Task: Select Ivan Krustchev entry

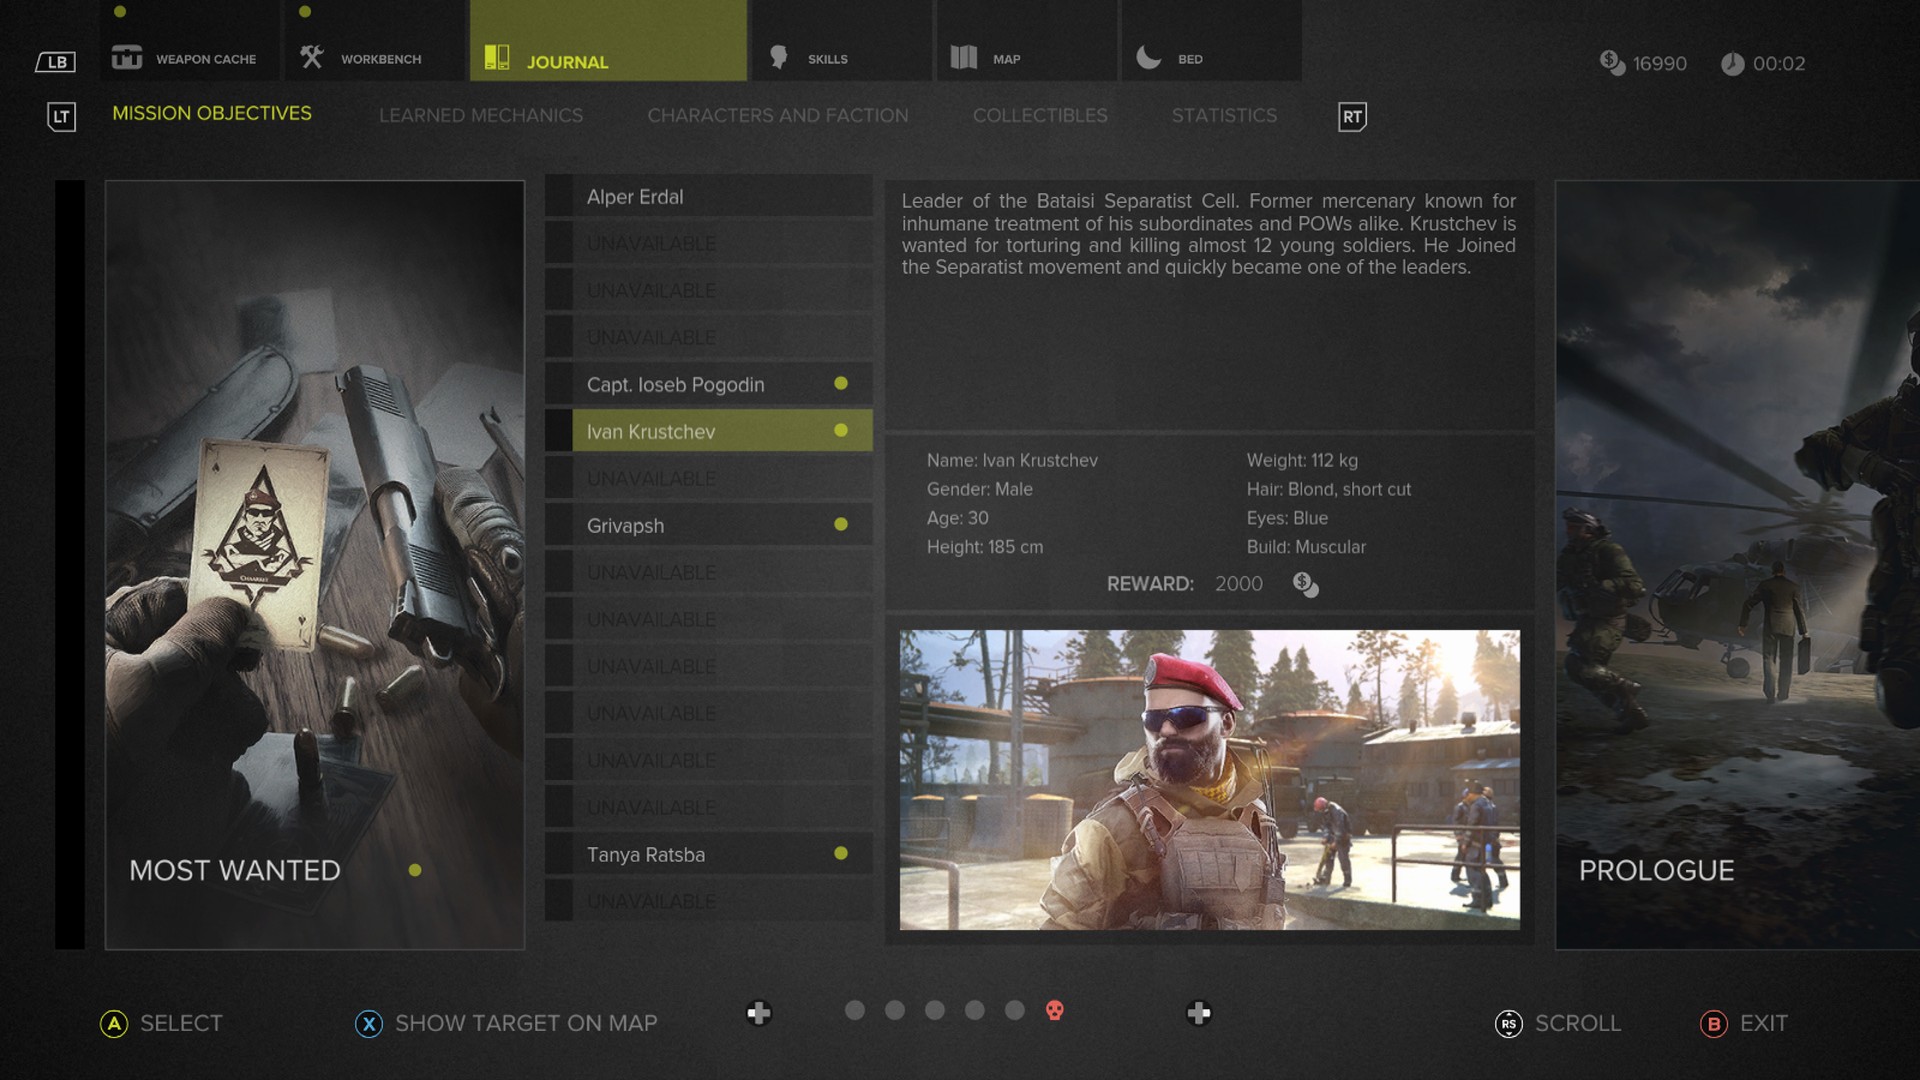Action: (x=709, y=431)
